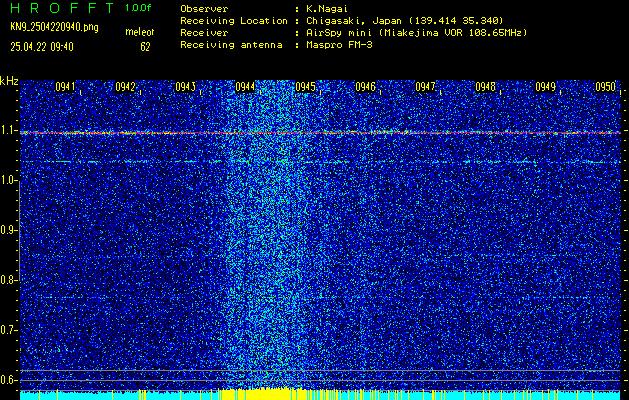
Task: Click the observer name K.Nagai
Action: click(327, 8)
